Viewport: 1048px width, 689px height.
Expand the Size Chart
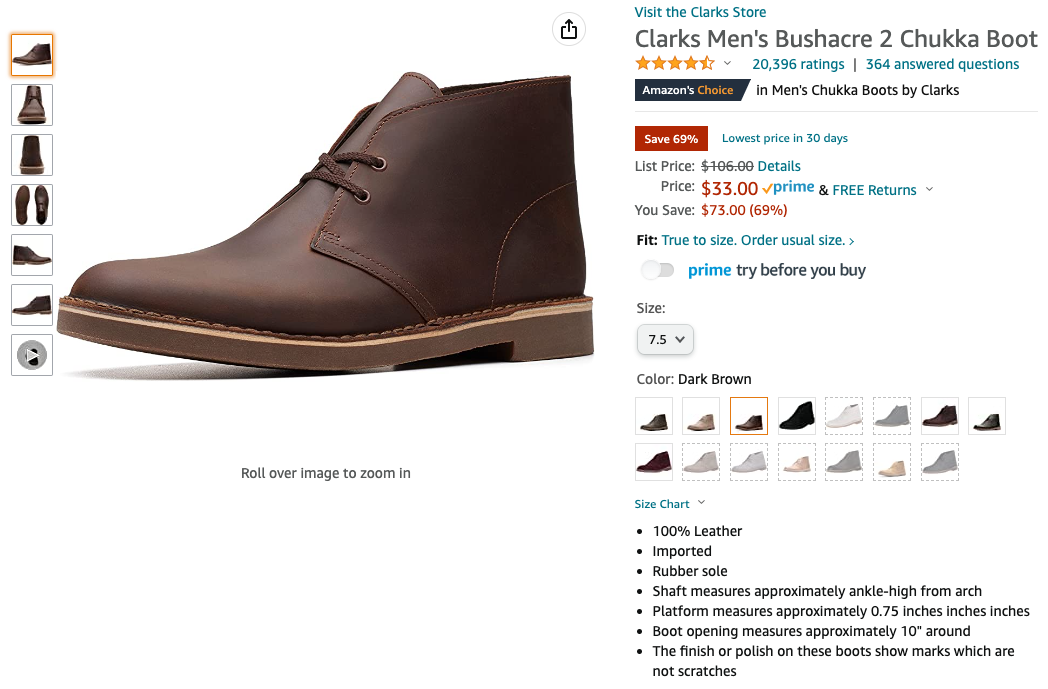[669, 504]
